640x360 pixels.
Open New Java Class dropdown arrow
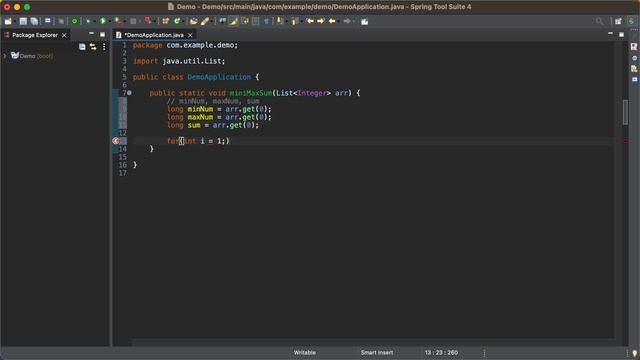click(183, 22)
